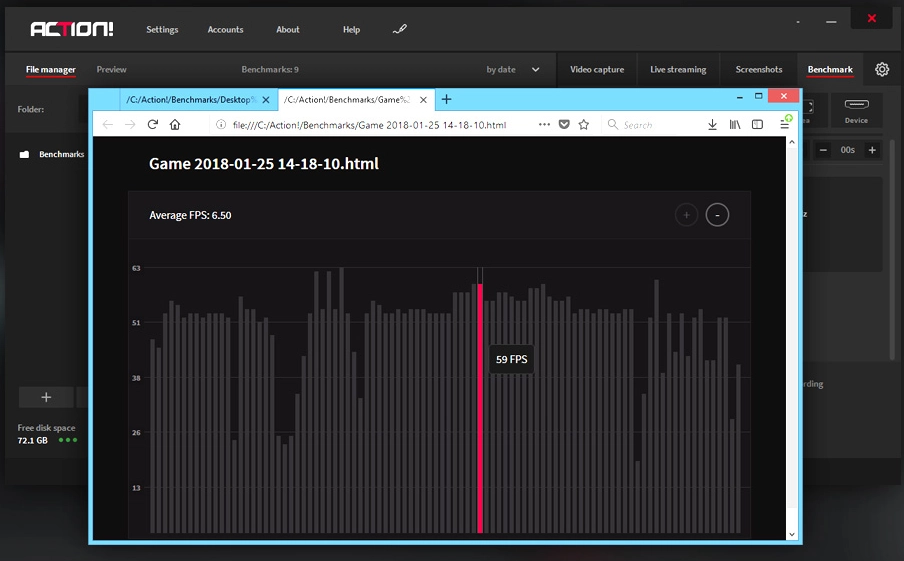Save page to Pocket icon
Screen dimensions: 904x561
point(564,124)
